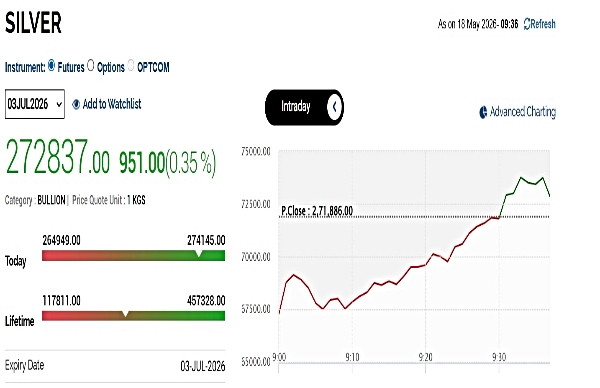Click the Intraday left chevron circle

point(334,107)
